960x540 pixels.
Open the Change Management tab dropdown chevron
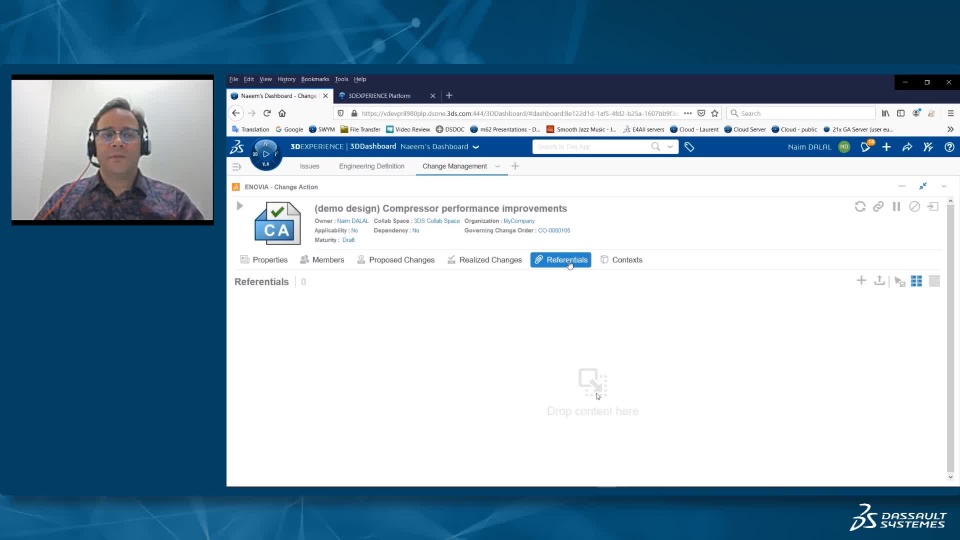pyautogui.click(x=497, y=167)
